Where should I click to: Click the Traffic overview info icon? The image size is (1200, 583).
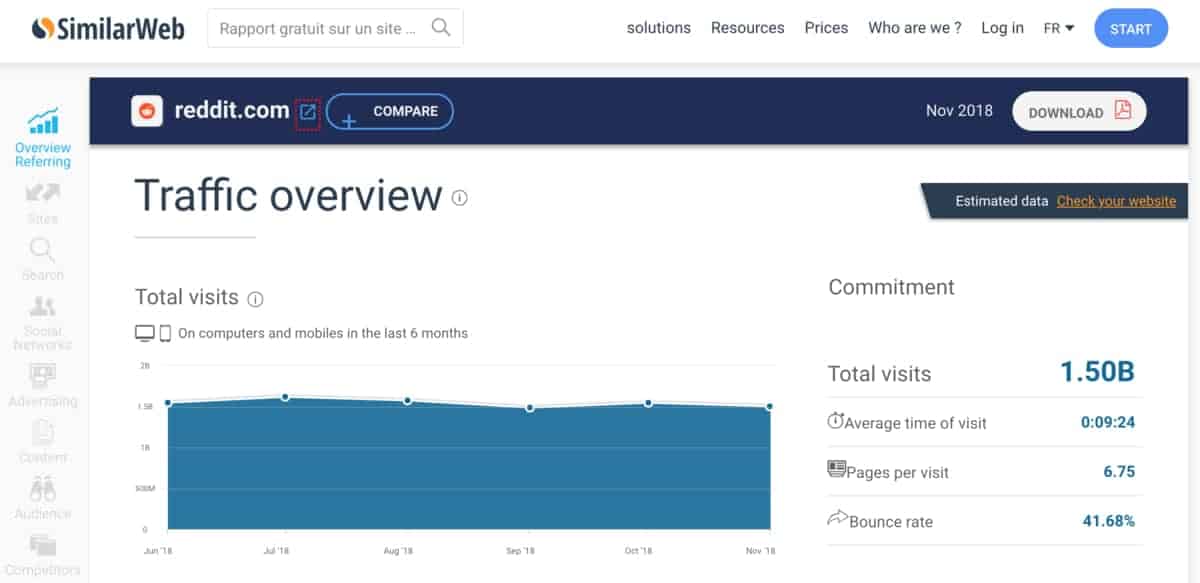click(x=460, y=198)
